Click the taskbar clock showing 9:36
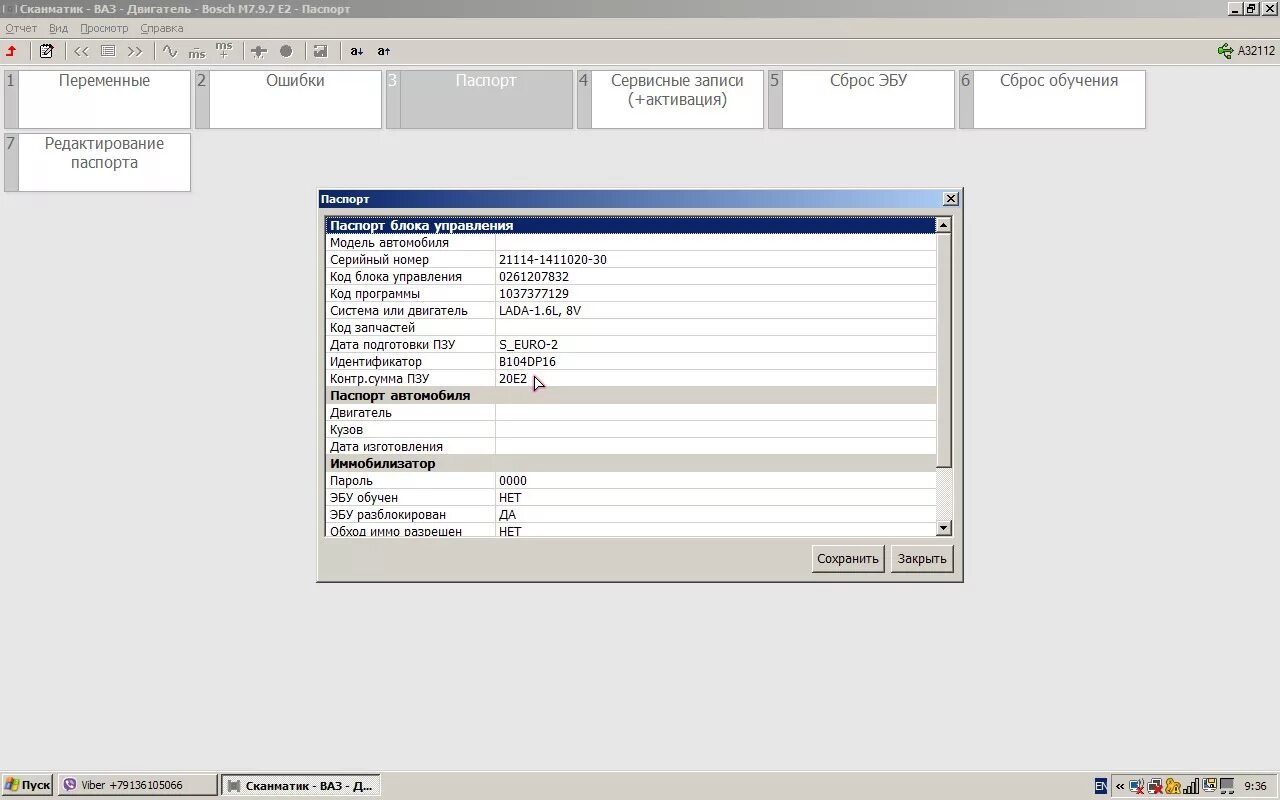This screenshot has height=800, width=1280. pyautogui.click(x=1256, y=786)
